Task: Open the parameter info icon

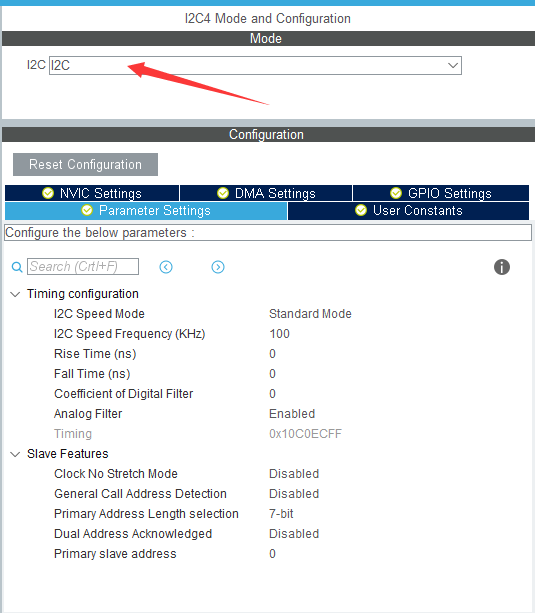Action: (x=502, y=267)
